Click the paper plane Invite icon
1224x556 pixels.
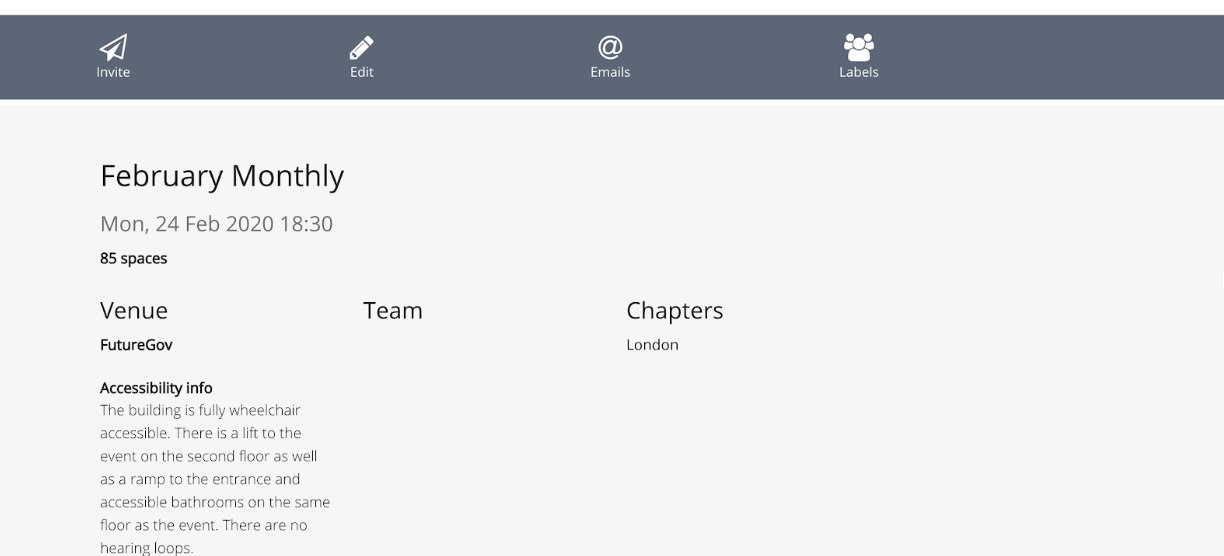113,47
